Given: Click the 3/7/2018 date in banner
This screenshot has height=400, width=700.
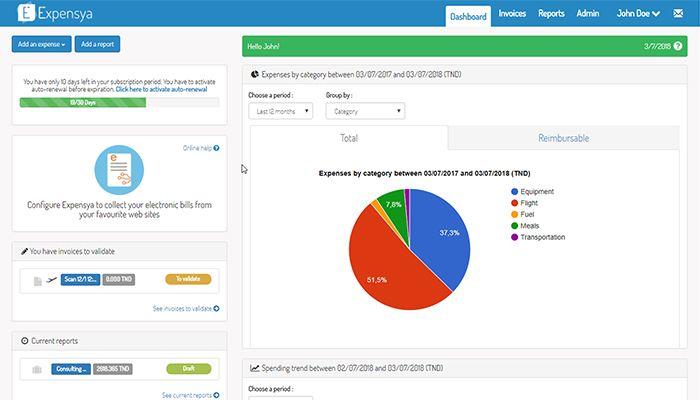Looking at the screenshot, I should coord(657,46).
